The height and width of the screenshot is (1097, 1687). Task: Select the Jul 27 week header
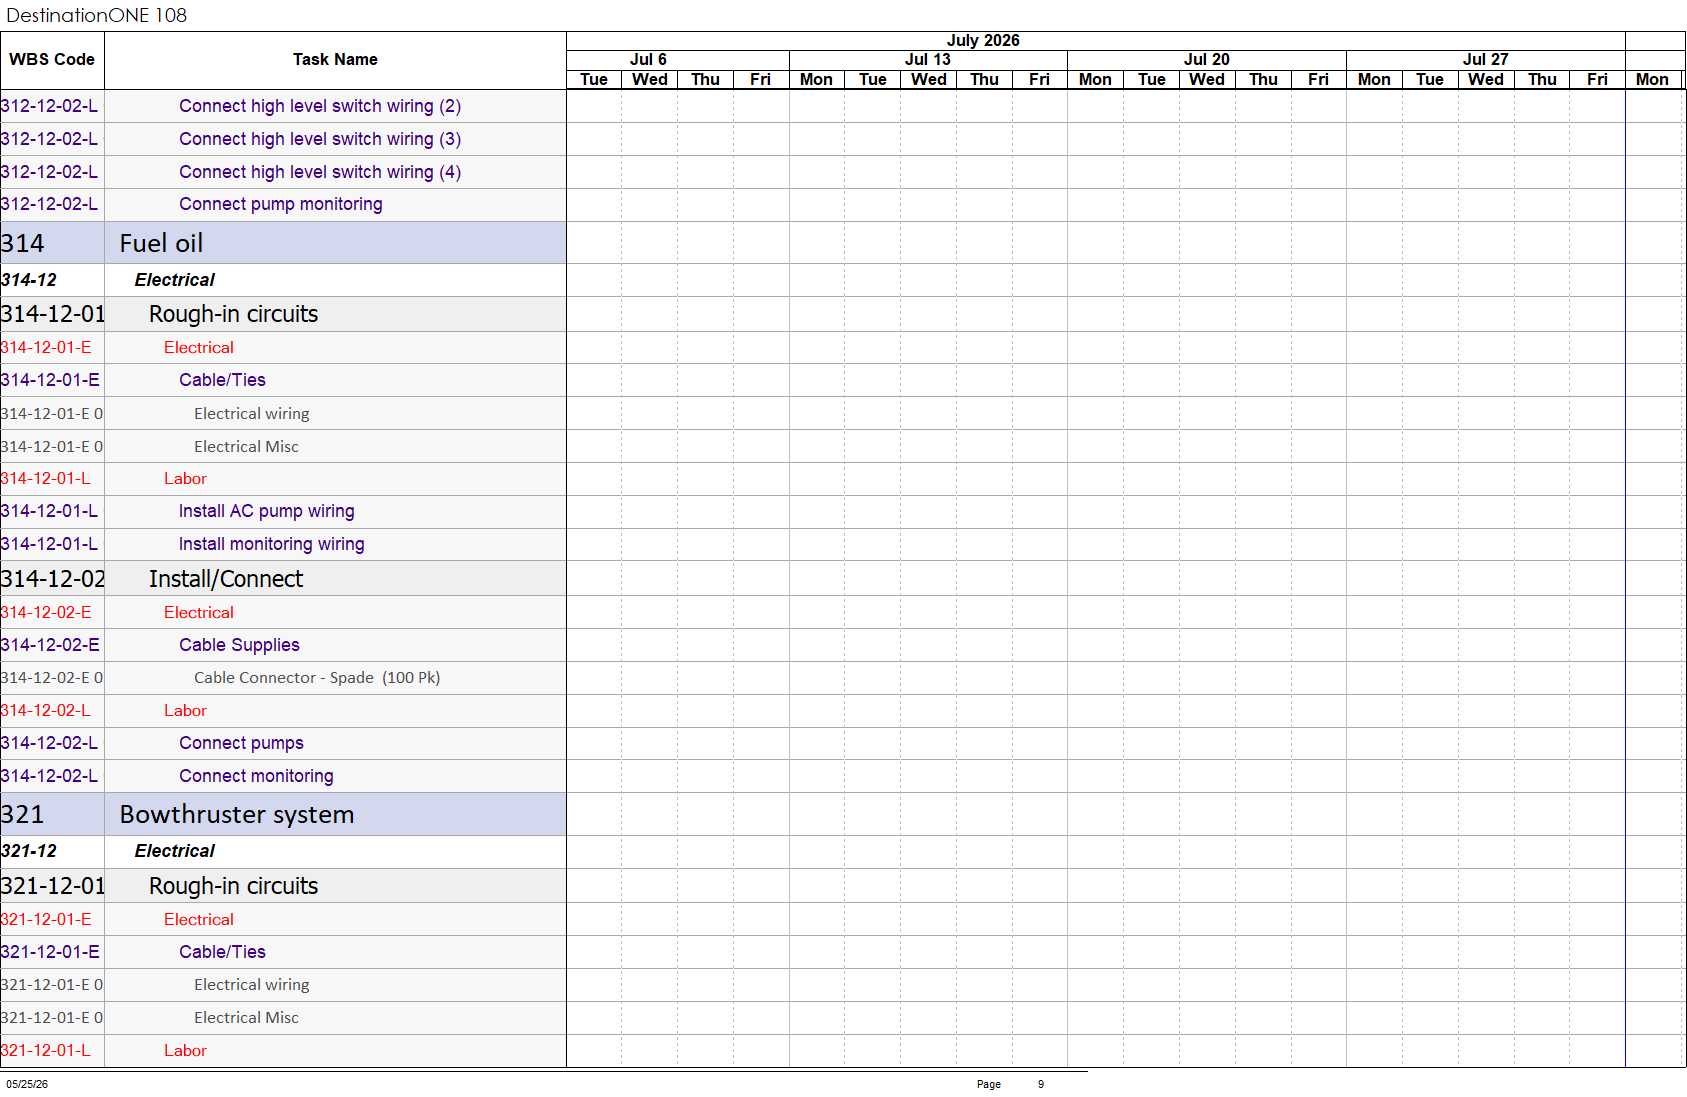tap(1486, 60)
